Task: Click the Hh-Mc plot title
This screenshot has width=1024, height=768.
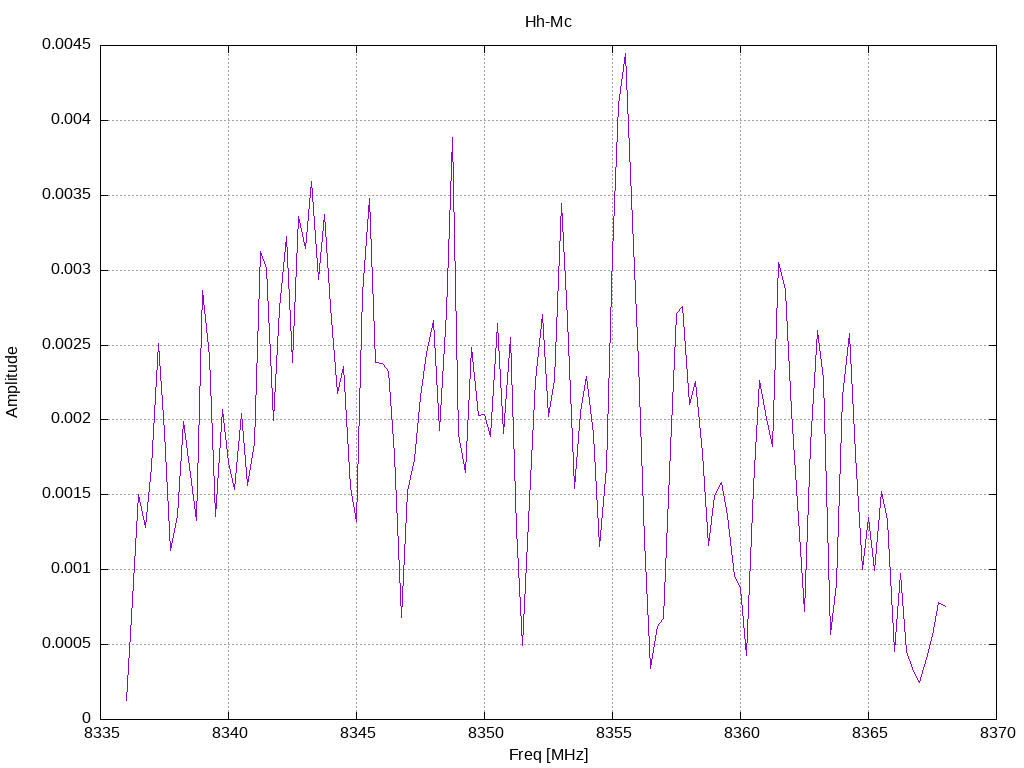Action: [548, 22]
